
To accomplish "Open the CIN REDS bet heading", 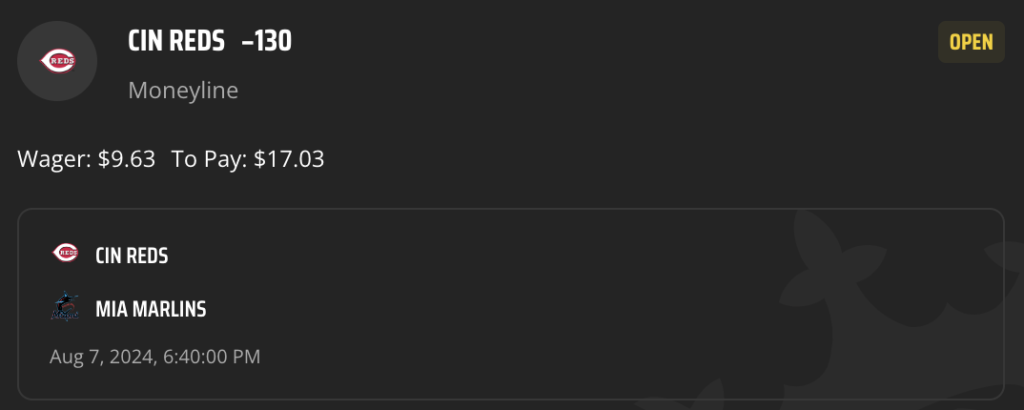I will (176, 42).
